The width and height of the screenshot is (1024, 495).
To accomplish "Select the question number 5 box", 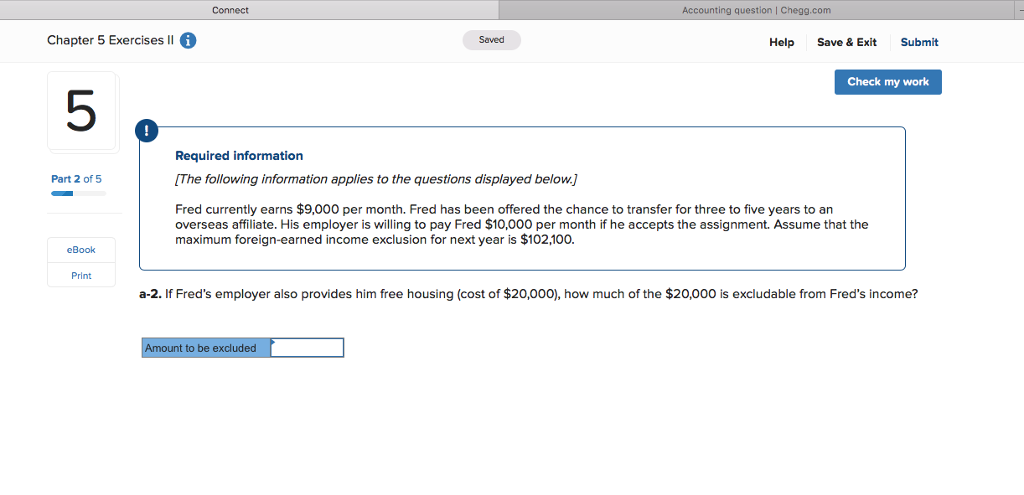I will [x=82, y=112].
